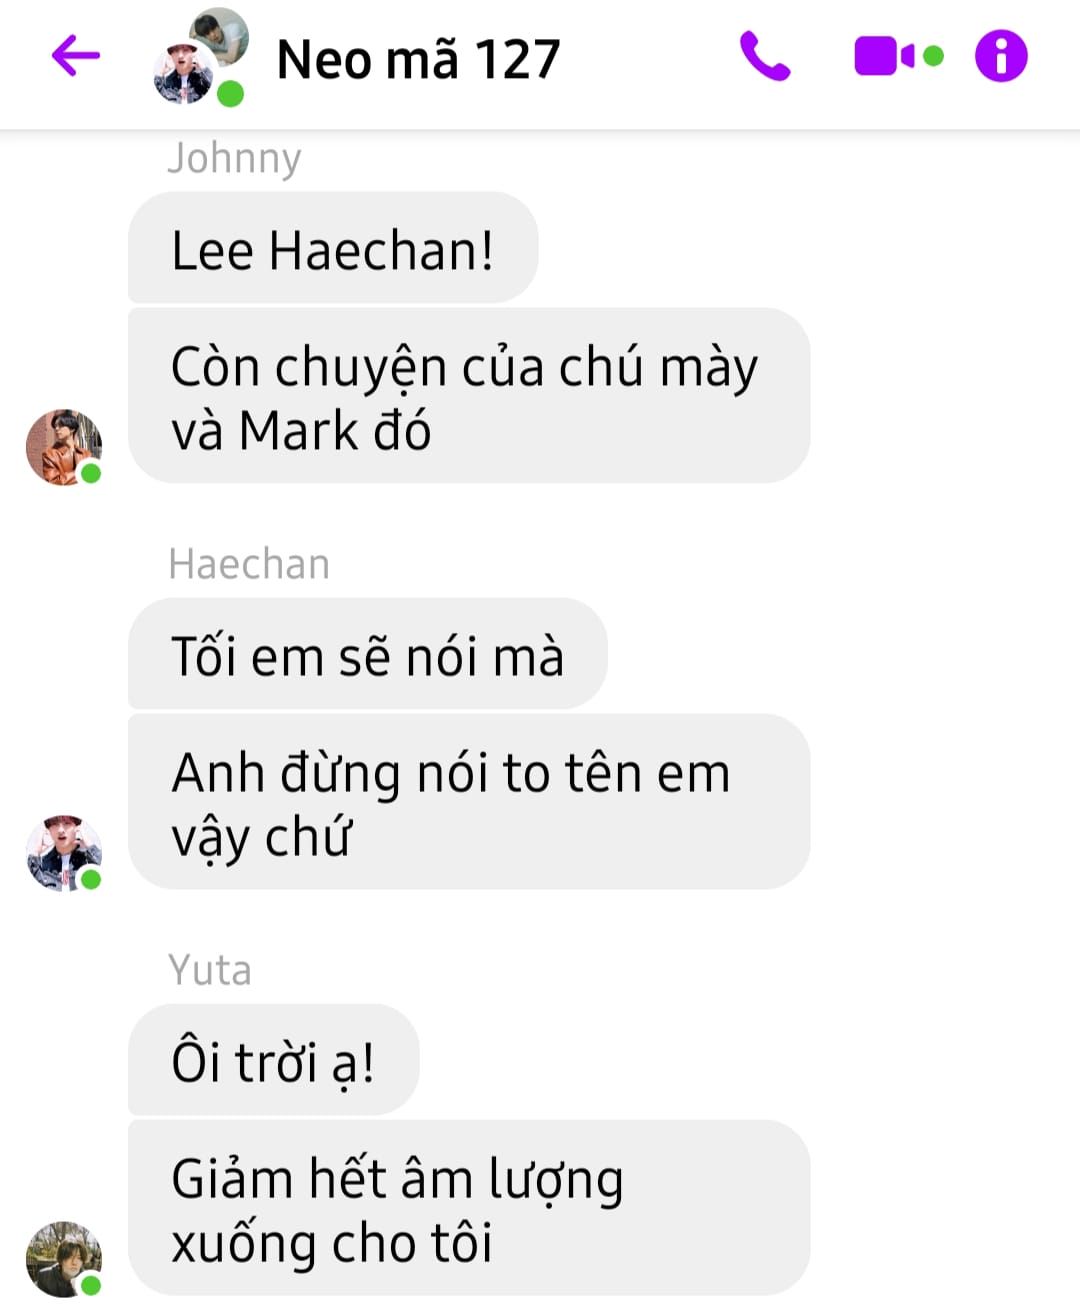The height and width of the screenshot is (1308, 1080).
Task: Tap the green active dot by video icon
Action: pos(933,56)
